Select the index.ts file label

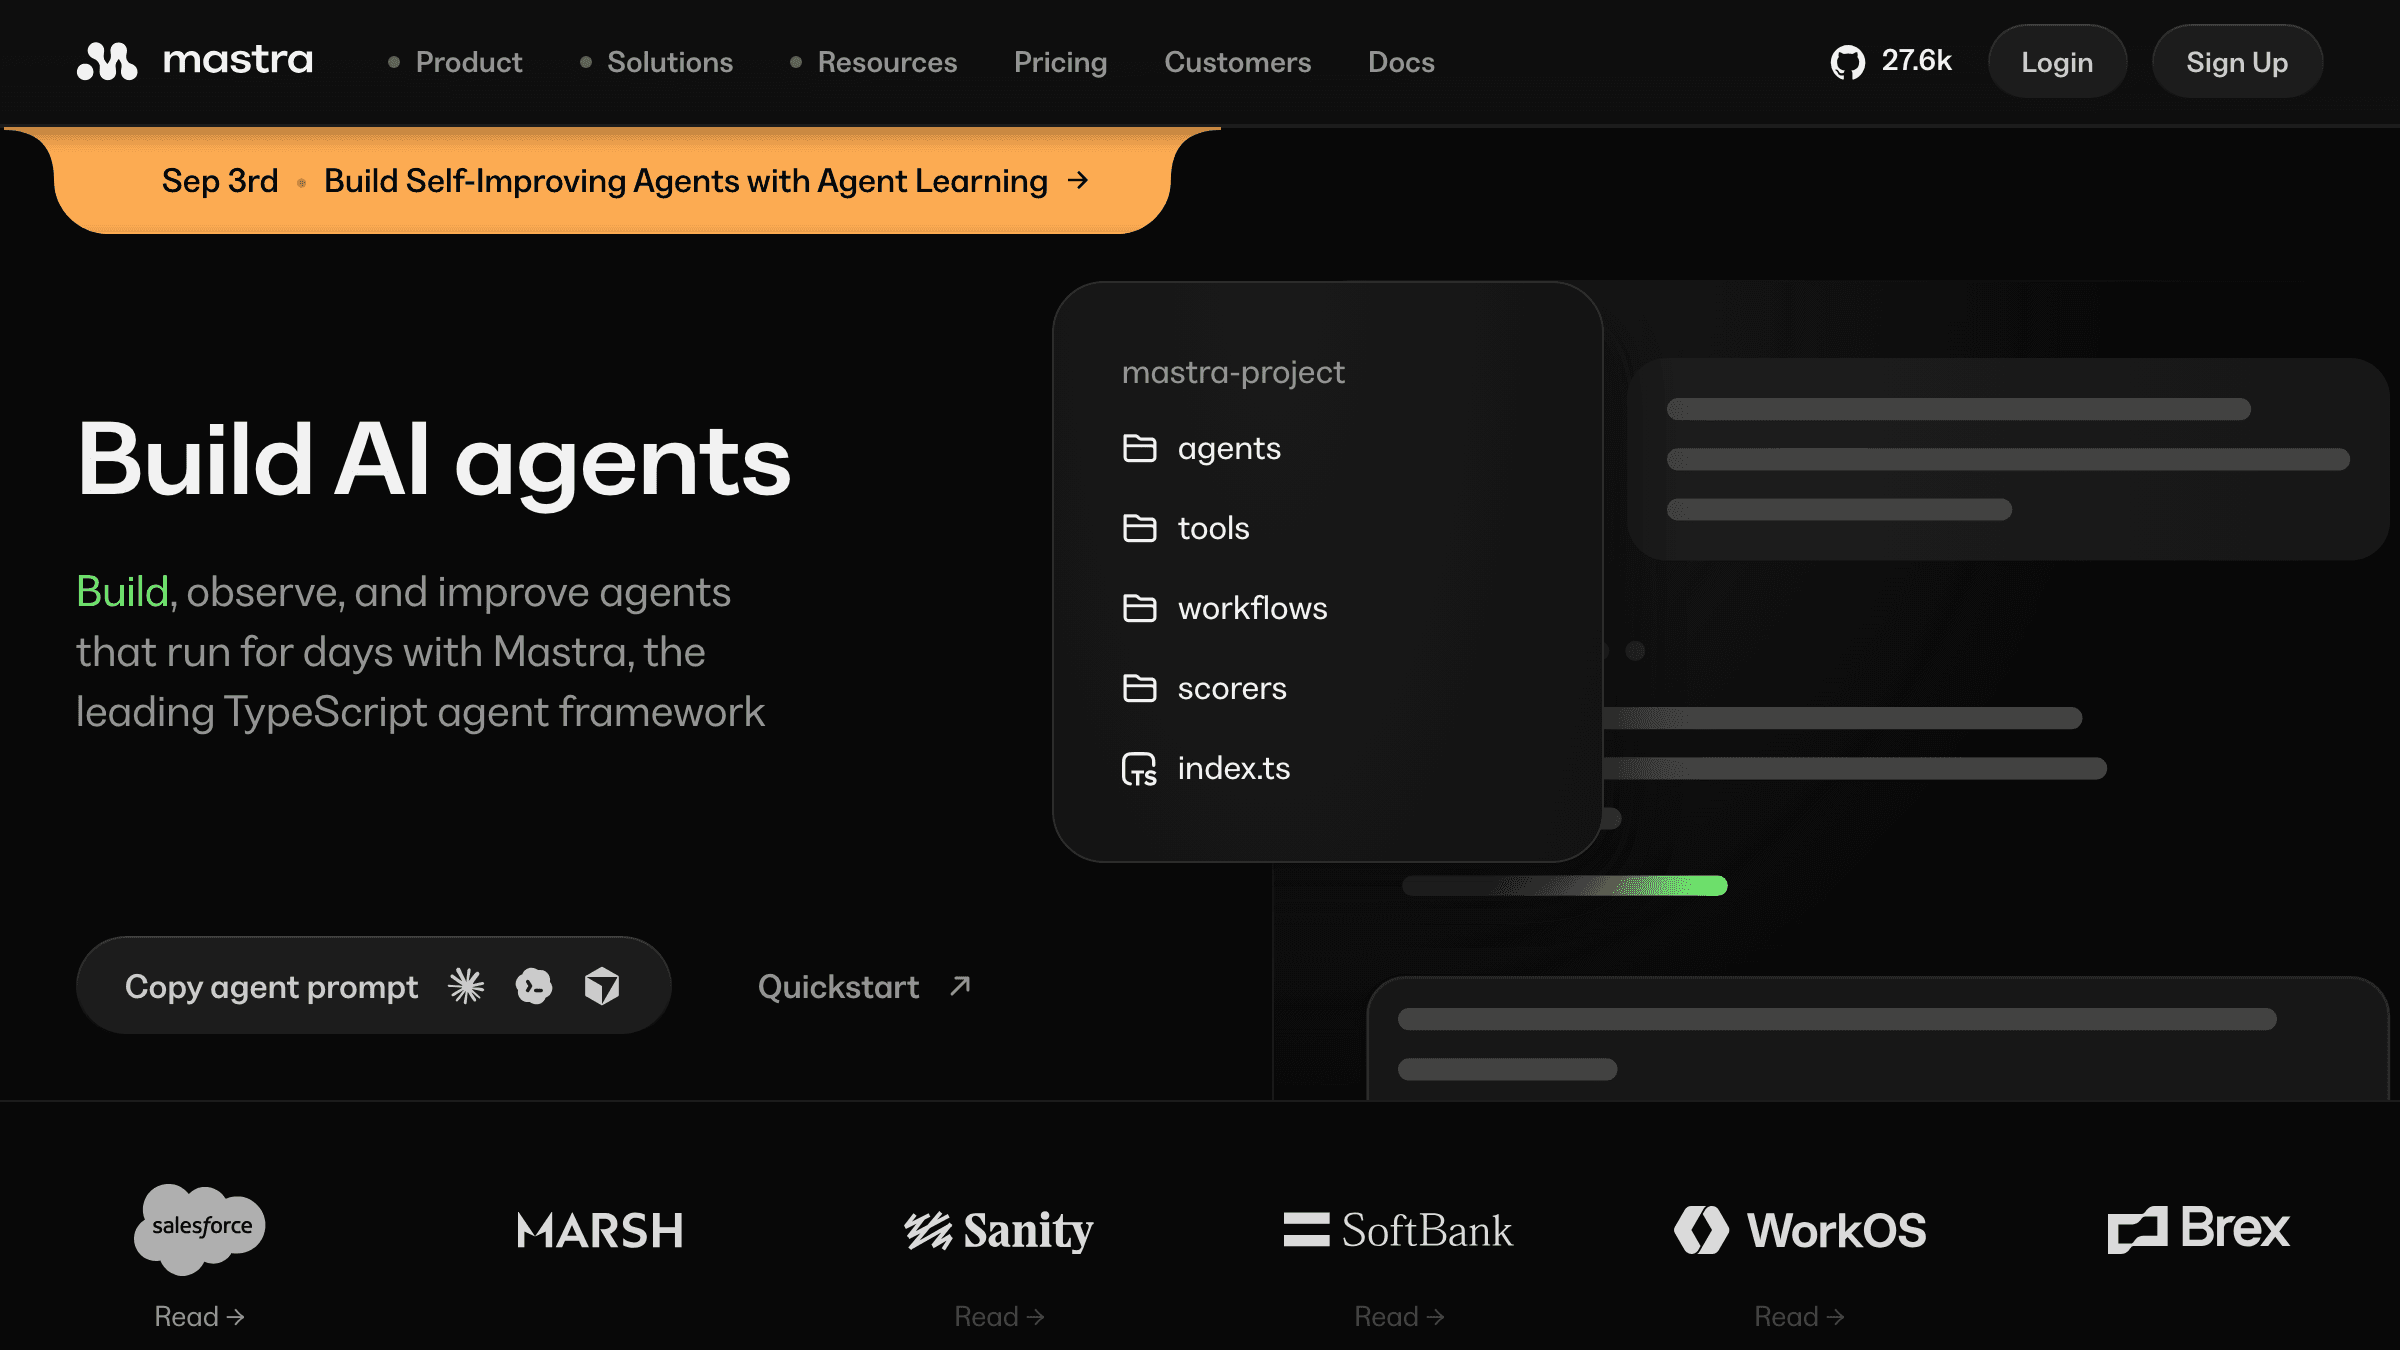point(1233,768)
